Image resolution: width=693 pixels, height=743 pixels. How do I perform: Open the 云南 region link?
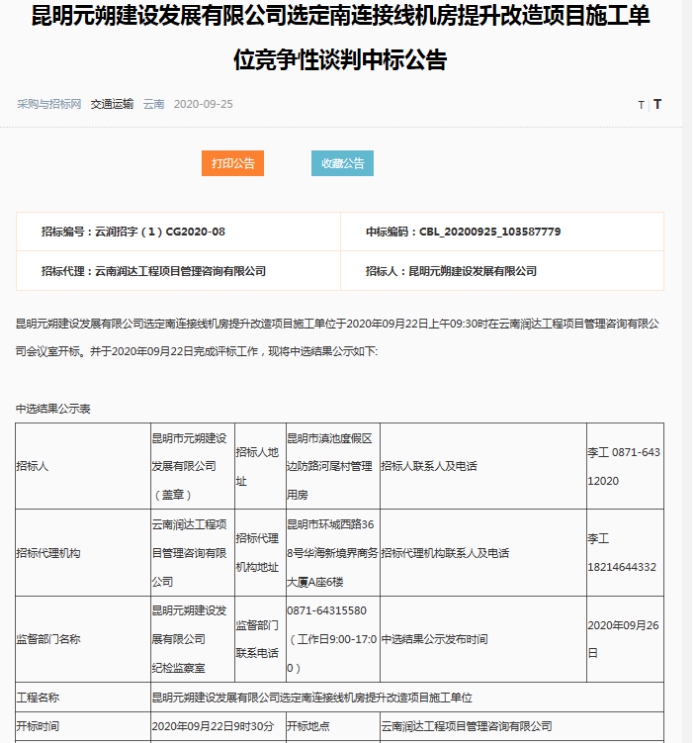pos(153,104)
